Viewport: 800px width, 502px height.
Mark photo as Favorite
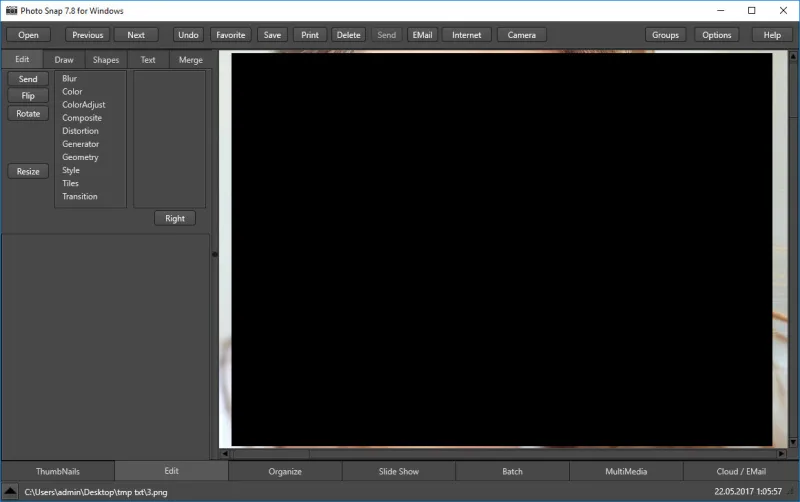pyautogui.click(x=231, y=35)
